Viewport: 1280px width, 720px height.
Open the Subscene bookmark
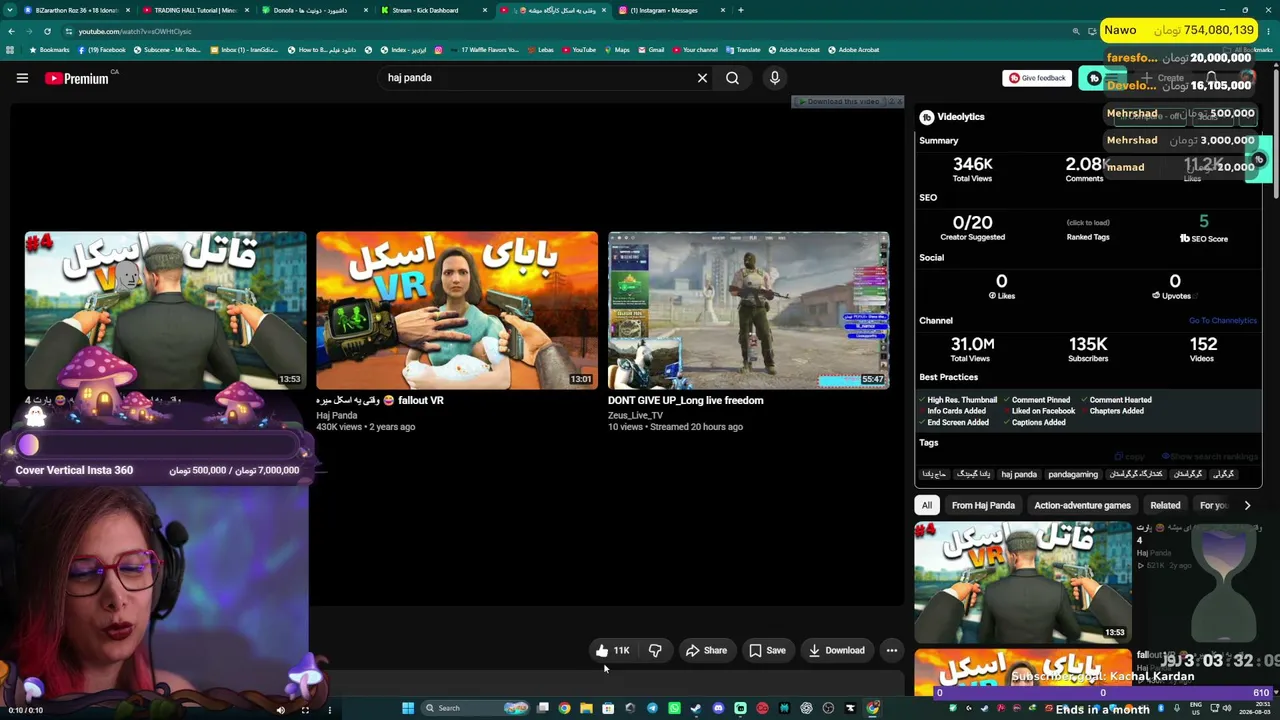click(167, 50)
